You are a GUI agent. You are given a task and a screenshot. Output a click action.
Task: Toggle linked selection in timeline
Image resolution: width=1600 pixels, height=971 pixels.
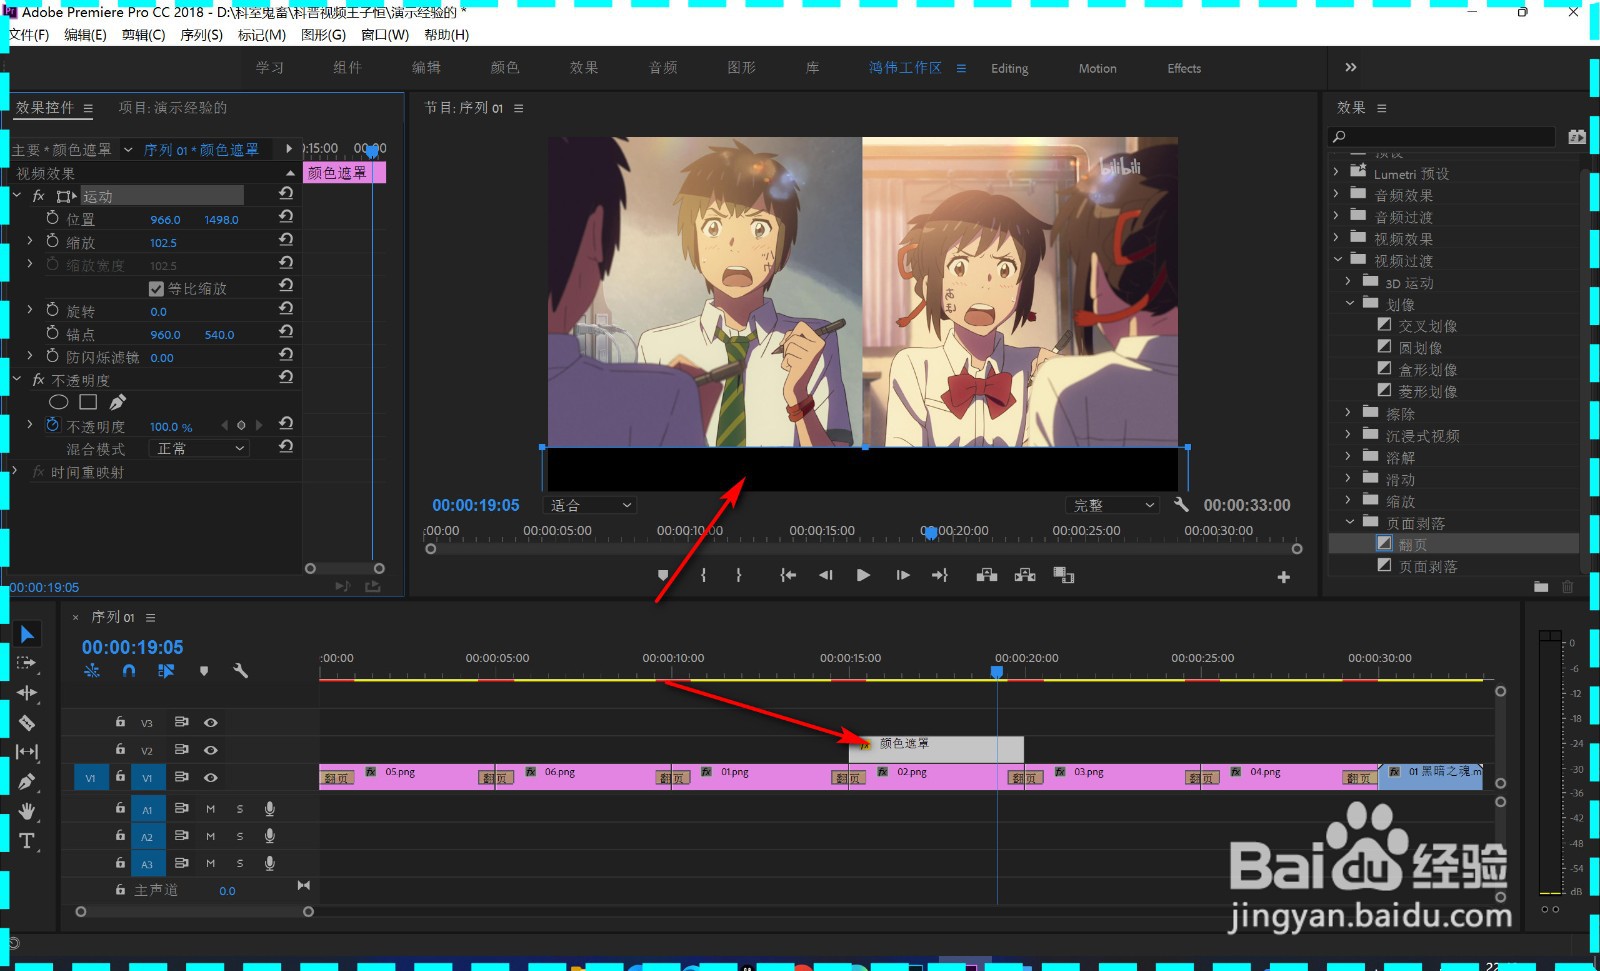[x=166, y=671]
